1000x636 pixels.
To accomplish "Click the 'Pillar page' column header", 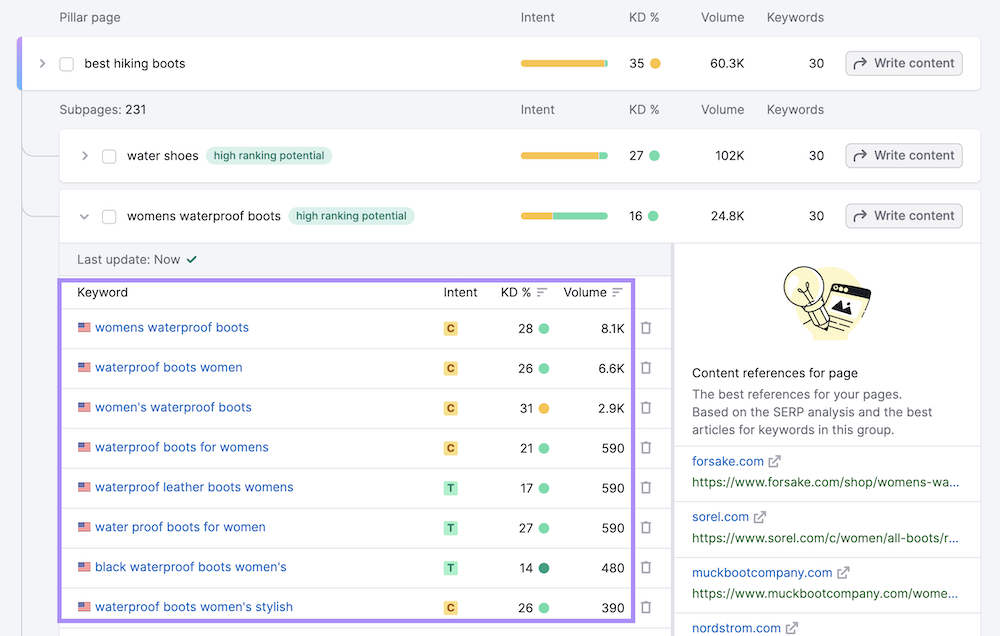I will 90,17.
